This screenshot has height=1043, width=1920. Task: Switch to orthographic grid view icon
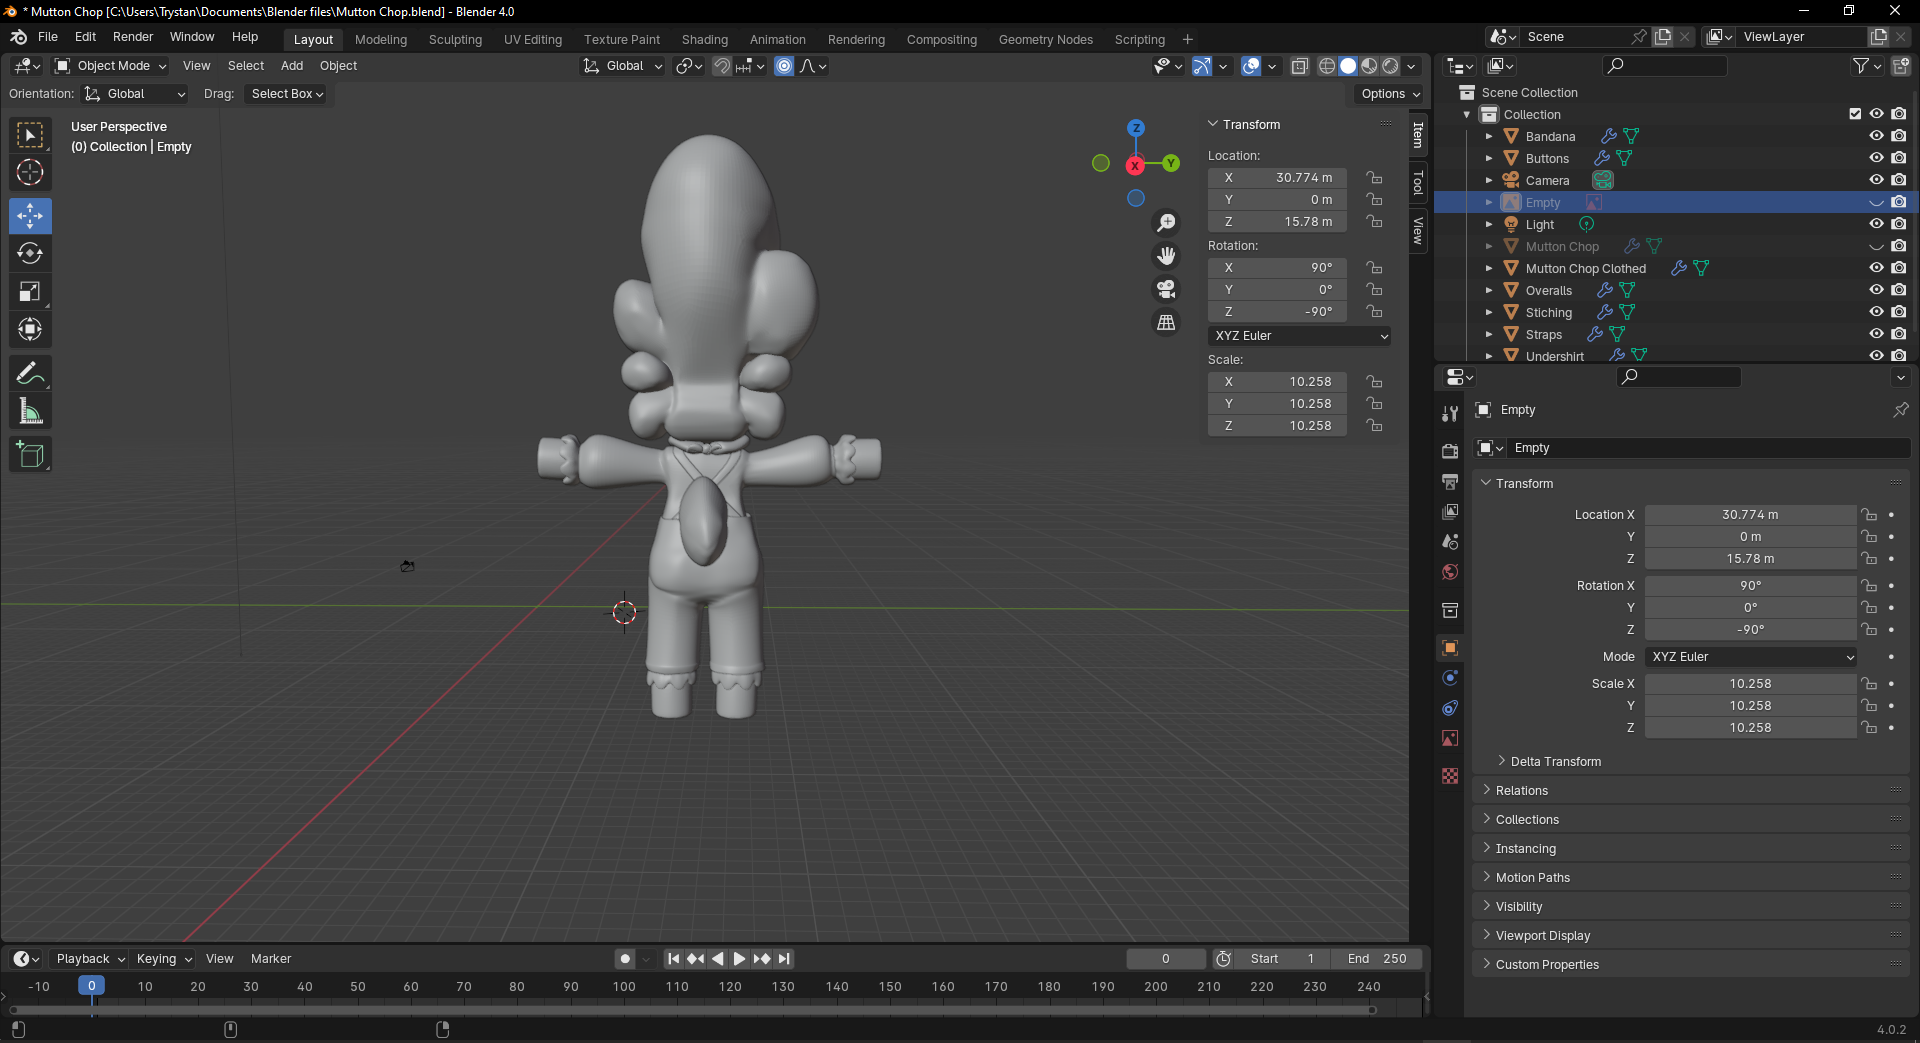tap(1166, 323)
